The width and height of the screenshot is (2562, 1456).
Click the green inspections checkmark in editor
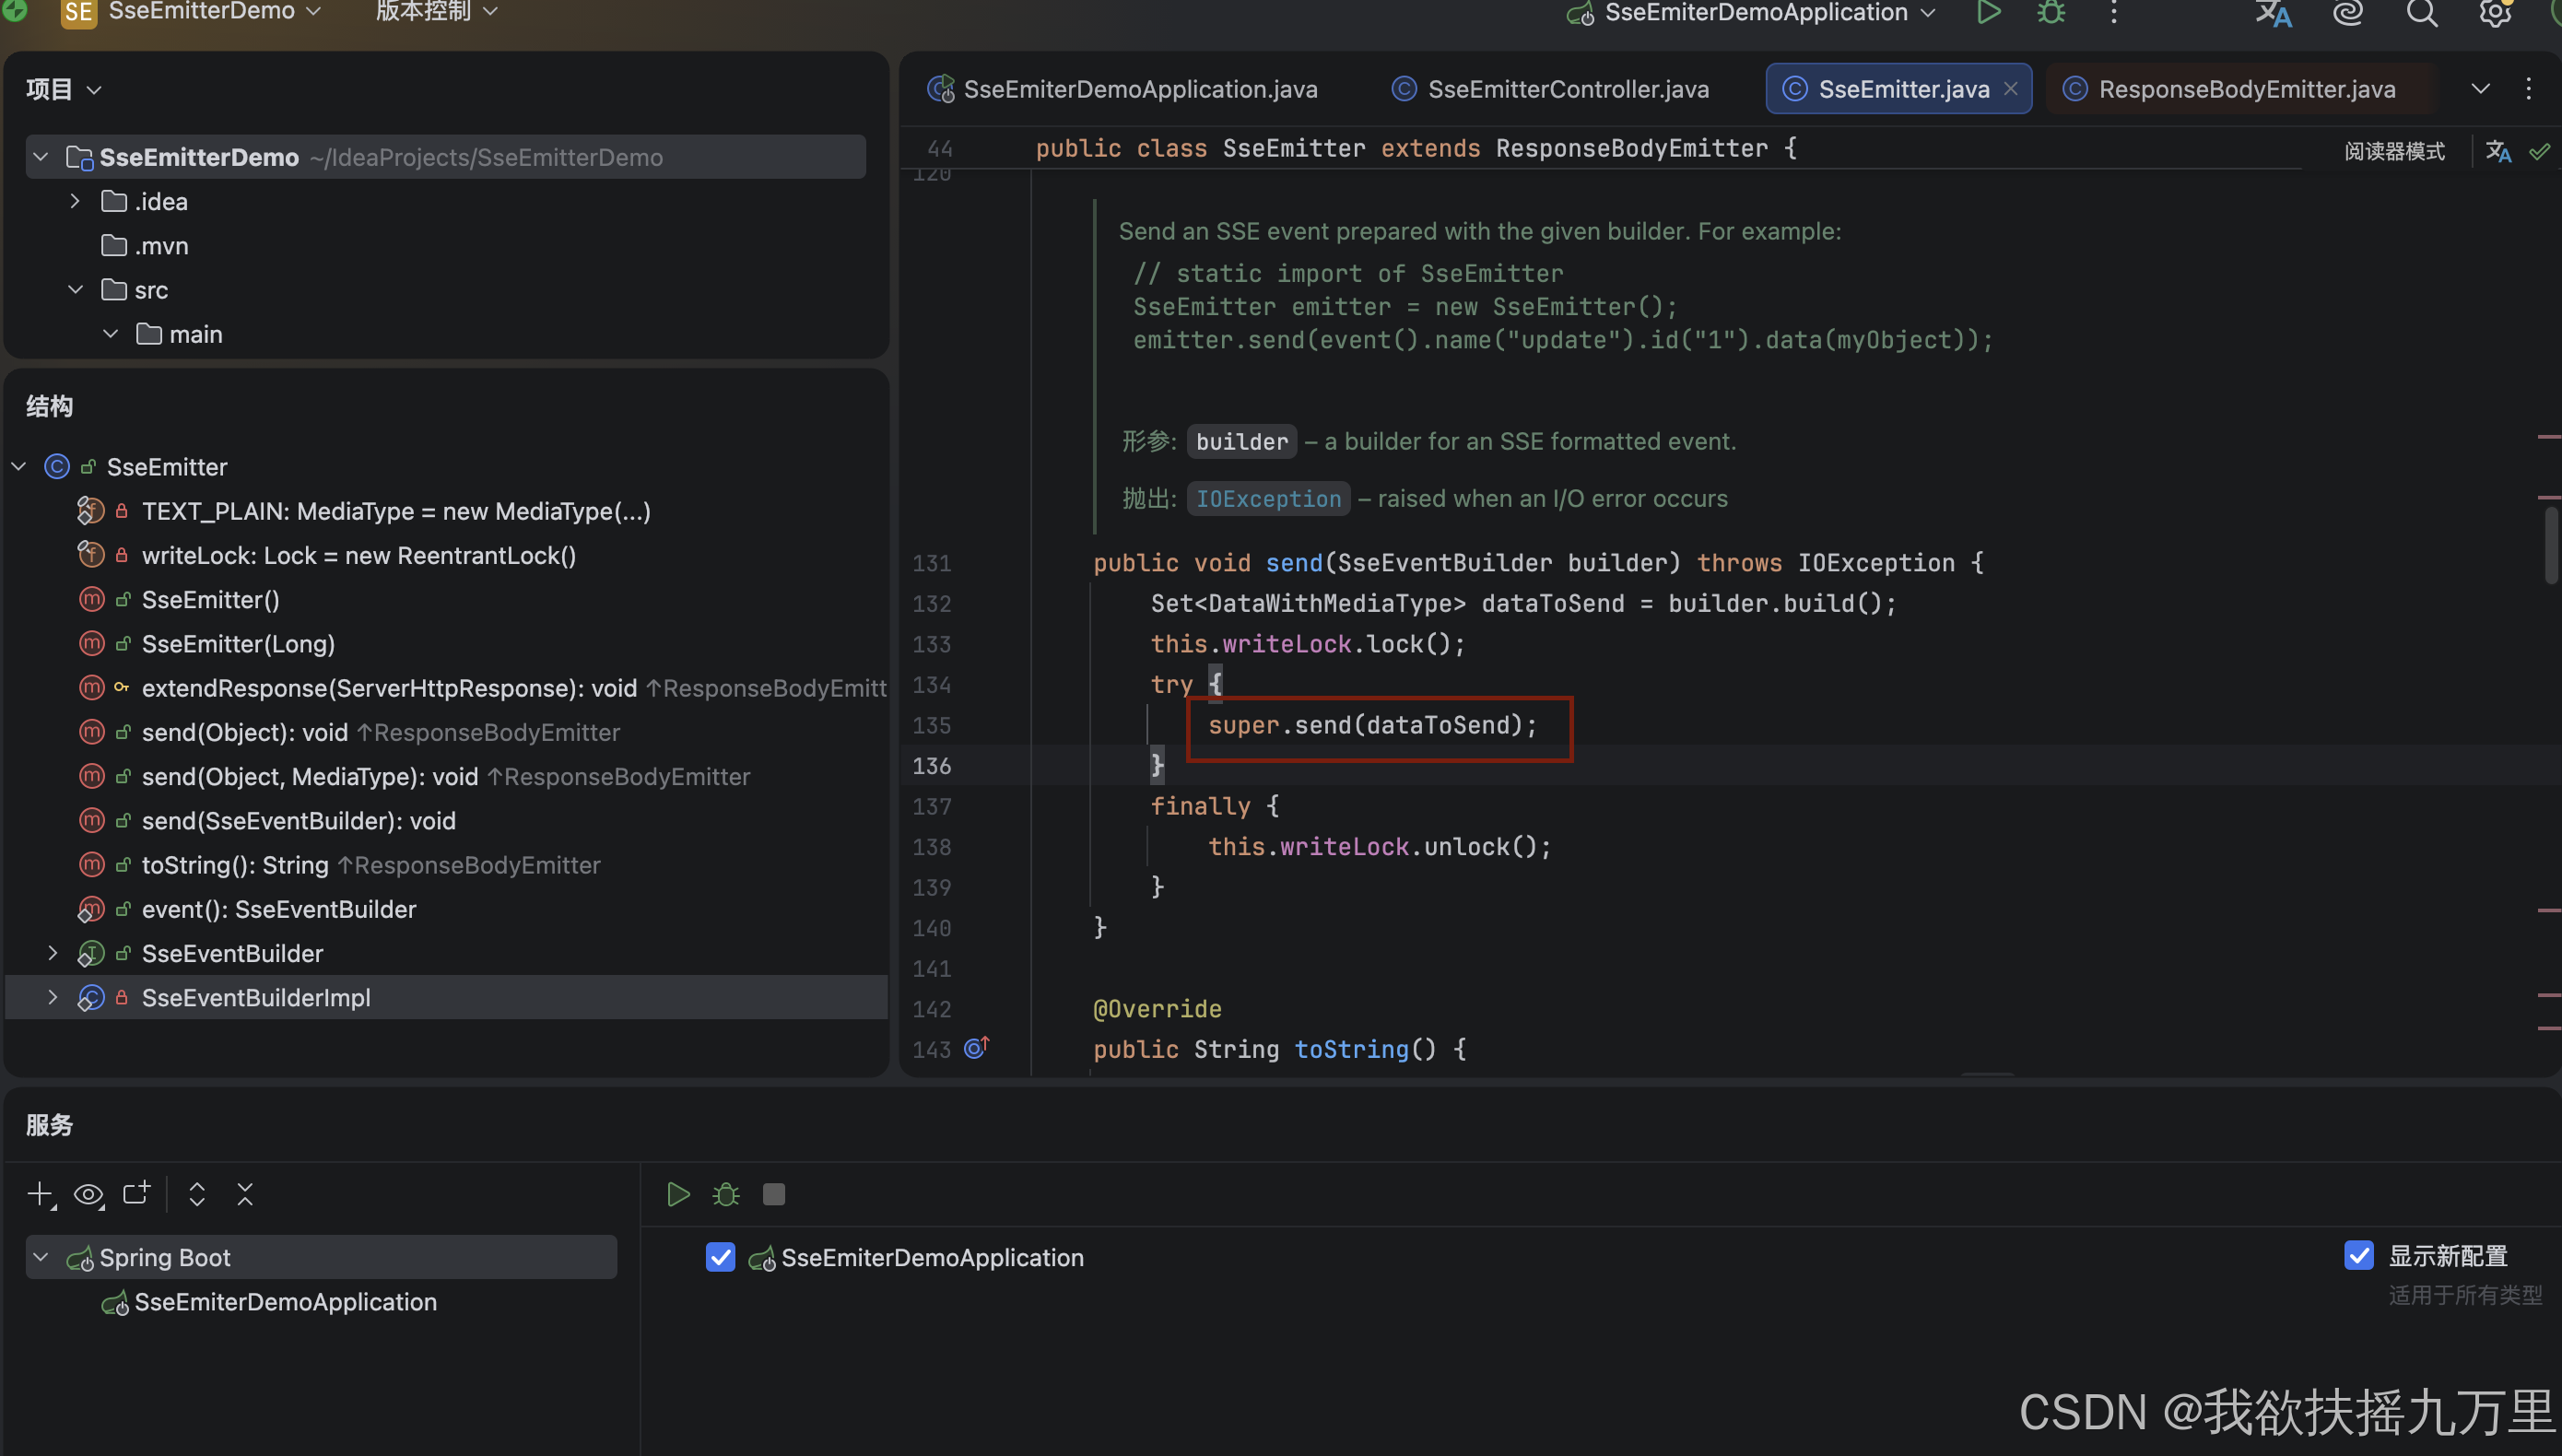click(x=2540, y=151)
